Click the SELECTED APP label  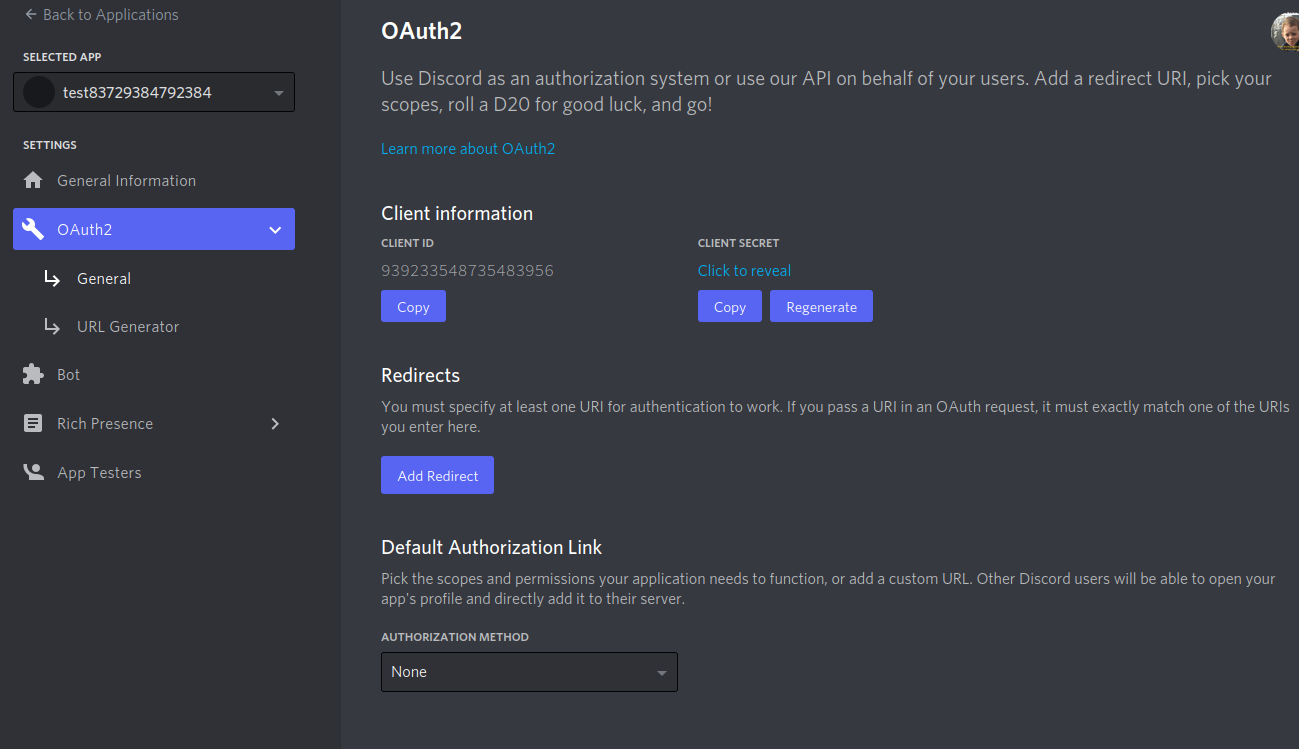[x=62, y=57]
